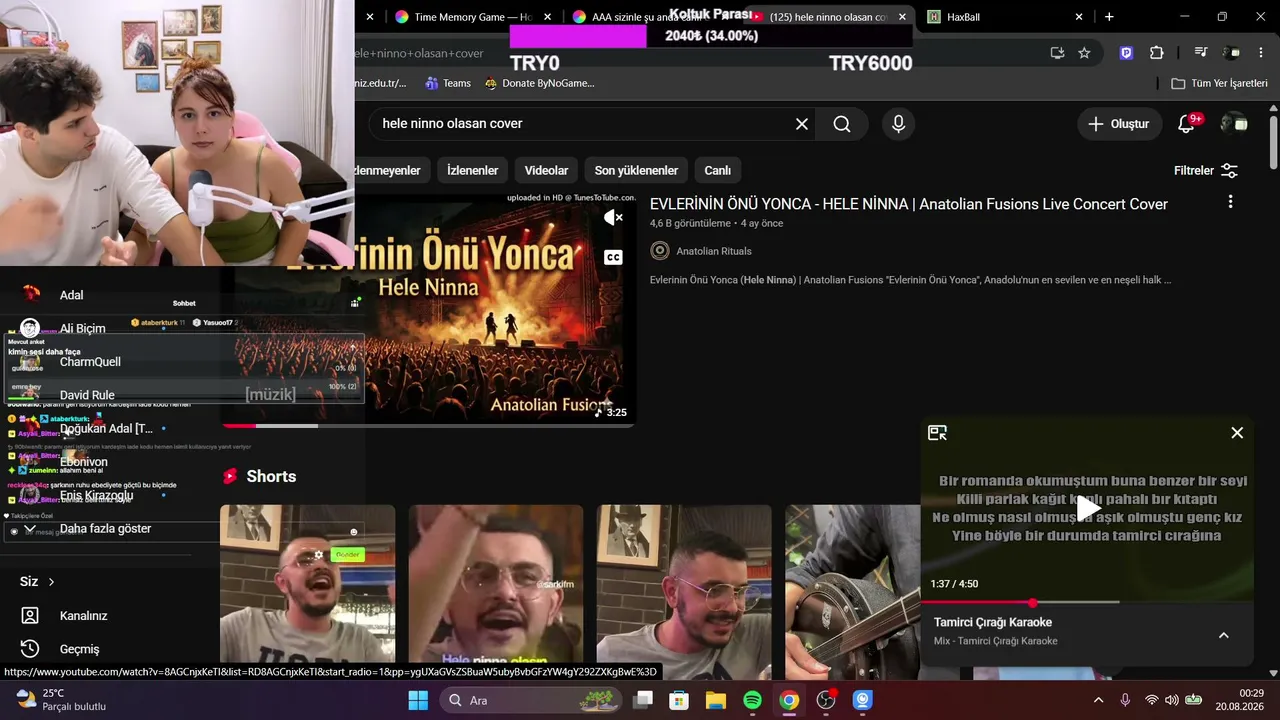
Task: Open the Tüm Yer İşaretleri bookmarks folder
Action: point(1219,83)
